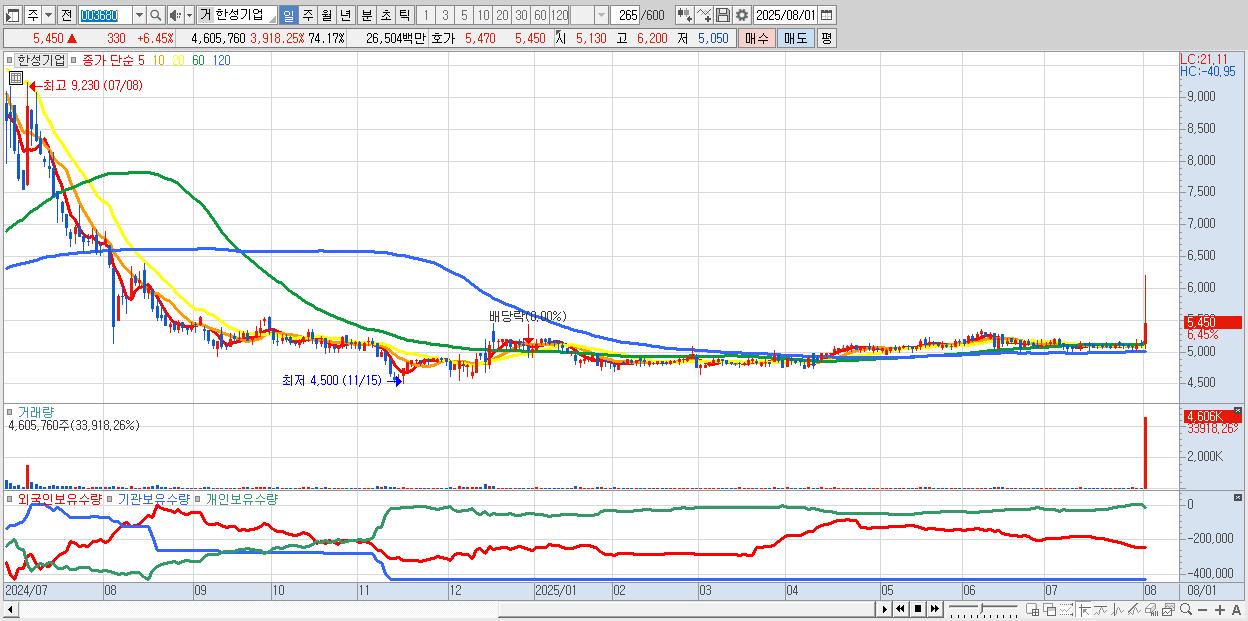Viewport: 1248px width, 621px height.
Task: Click the trend line drawing icon in bottom bar
Action: [x=1134, y=609]
